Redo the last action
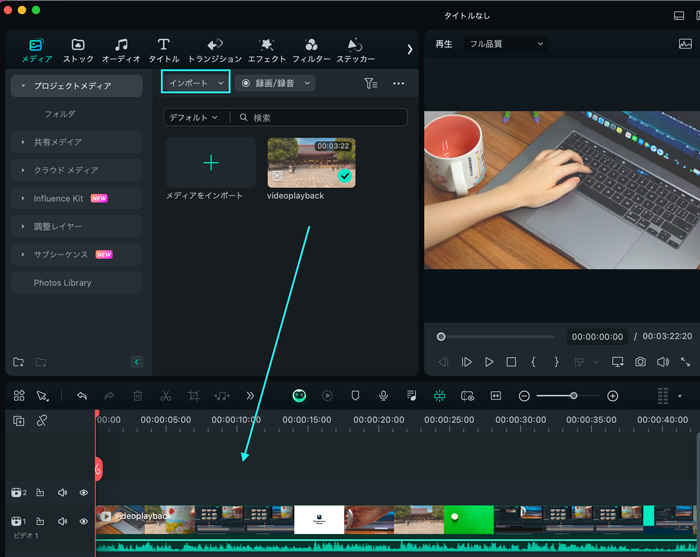Screen dimensions: 700x557 click(109, 395)
